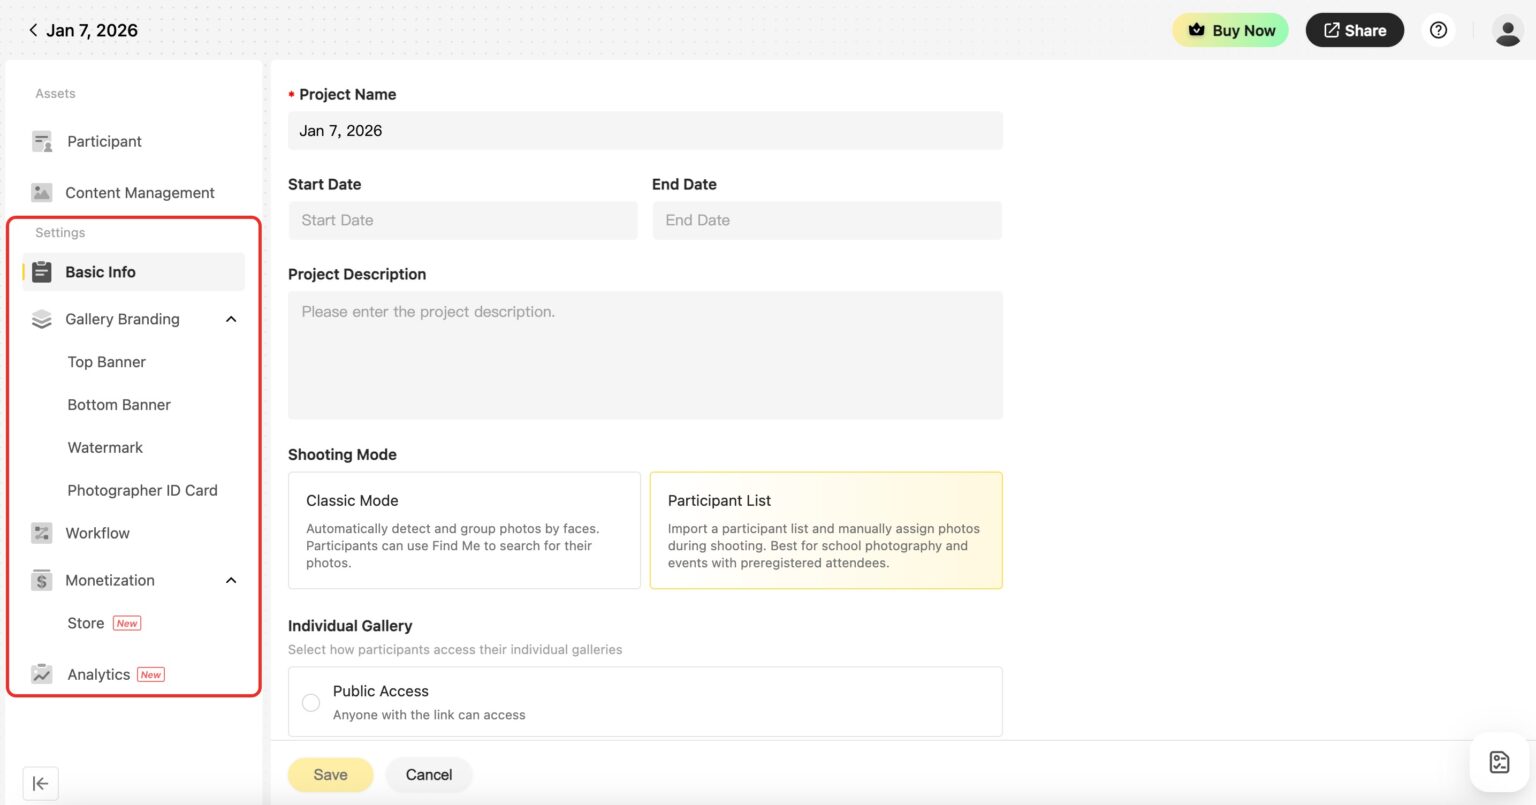The width and height of the screenshot is (1536, 805).
Task: Choose the Participant List shooting mode
Action: tap(826, 530)
